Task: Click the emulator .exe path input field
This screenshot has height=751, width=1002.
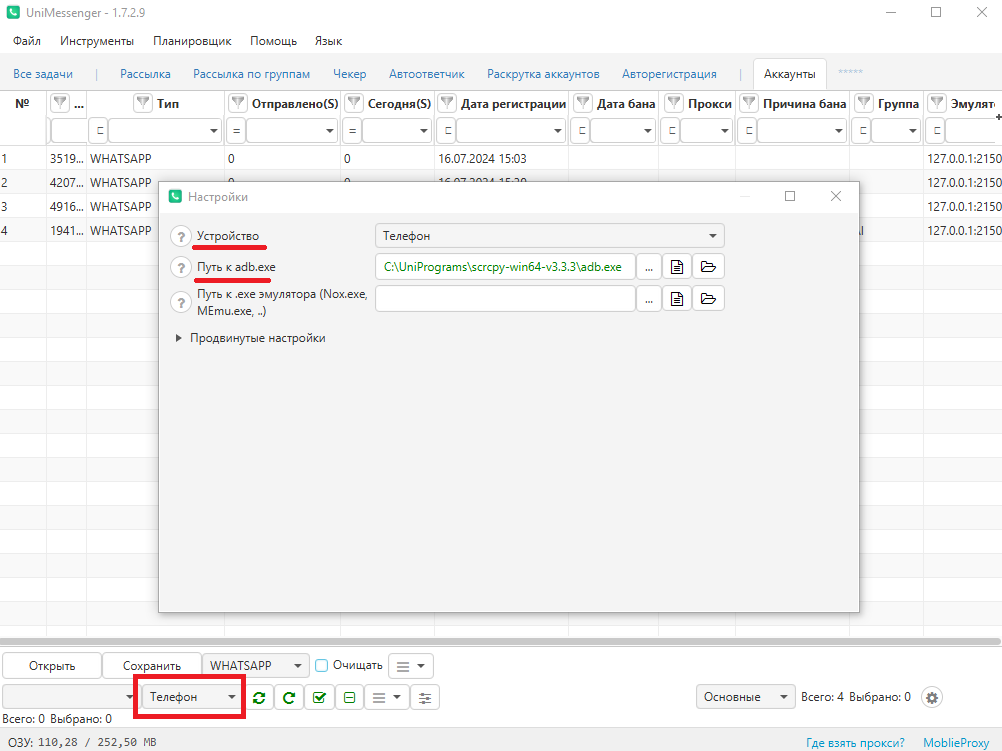Action: [x=505, y=298]
